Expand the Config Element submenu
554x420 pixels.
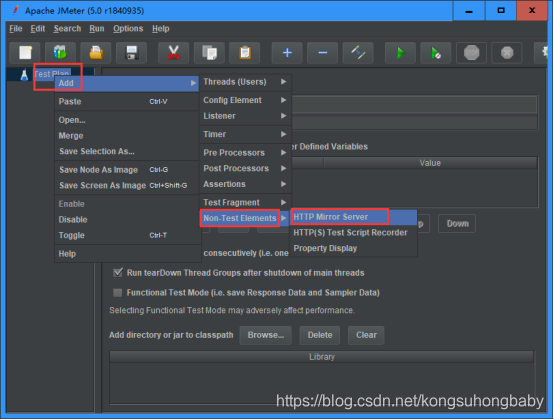click(x=245, y=100)
